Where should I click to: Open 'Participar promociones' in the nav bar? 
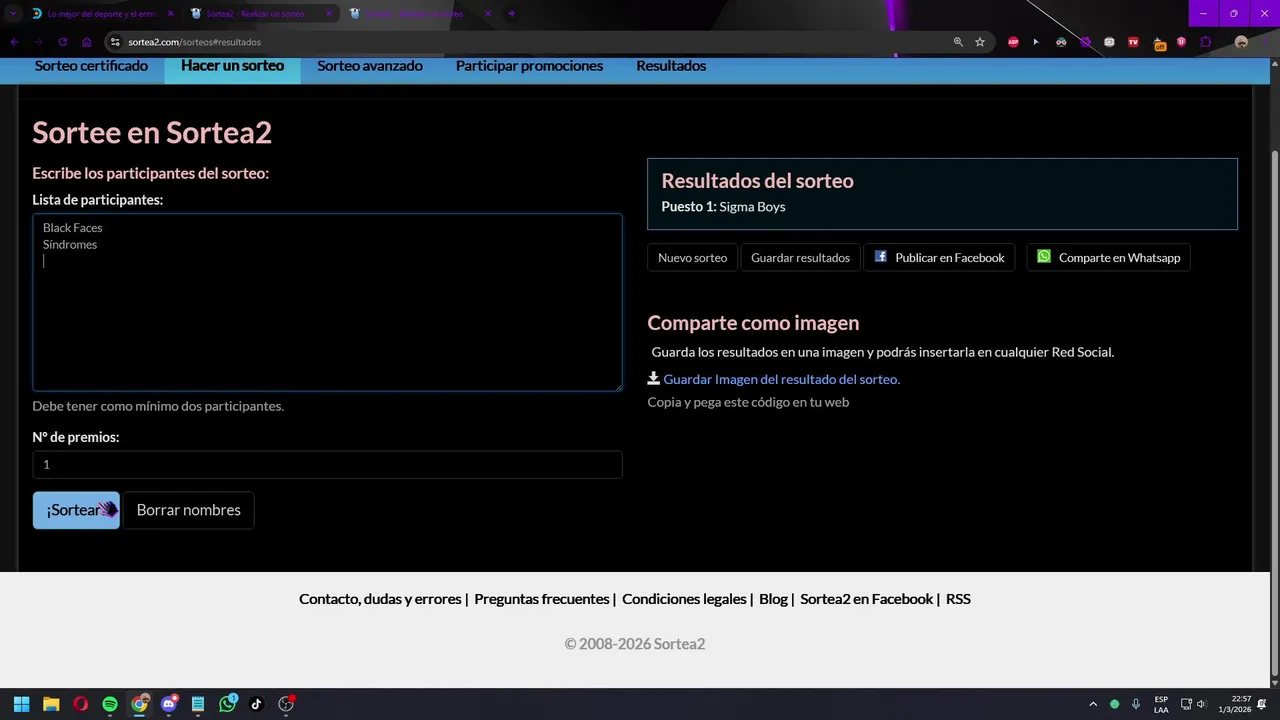coord(529,66)
